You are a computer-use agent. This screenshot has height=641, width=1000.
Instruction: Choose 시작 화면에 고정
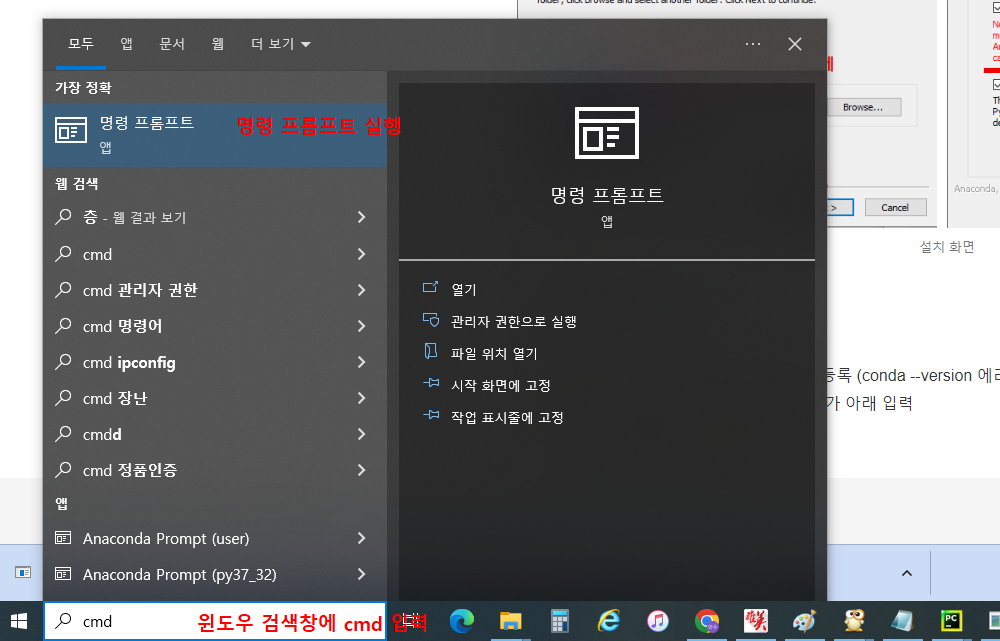coord(501,385)
